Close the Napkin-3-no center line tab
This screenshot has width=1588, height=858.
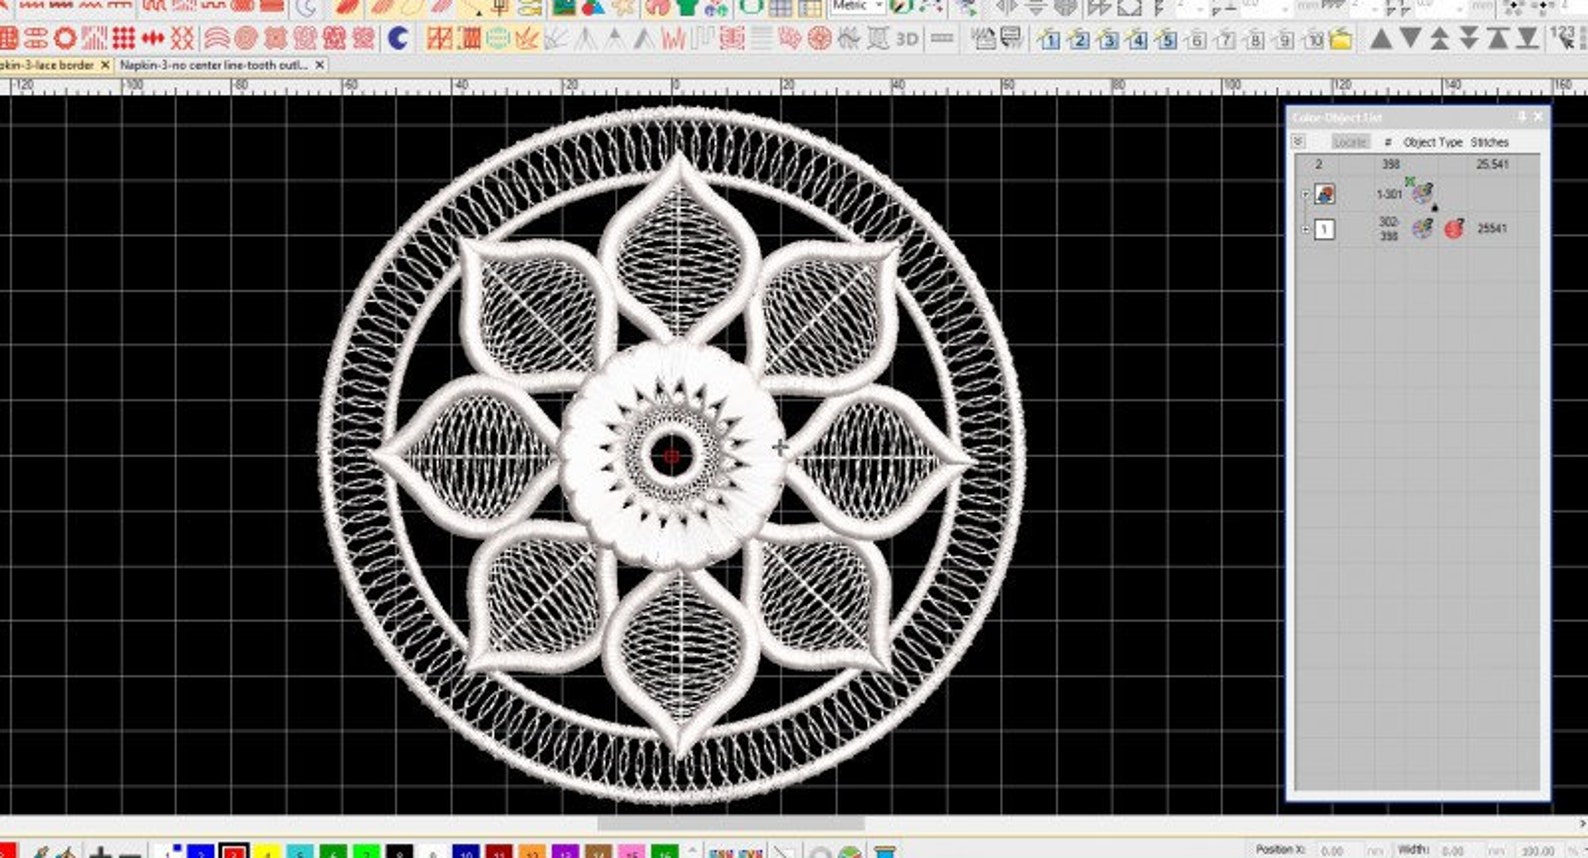(320, 65)
